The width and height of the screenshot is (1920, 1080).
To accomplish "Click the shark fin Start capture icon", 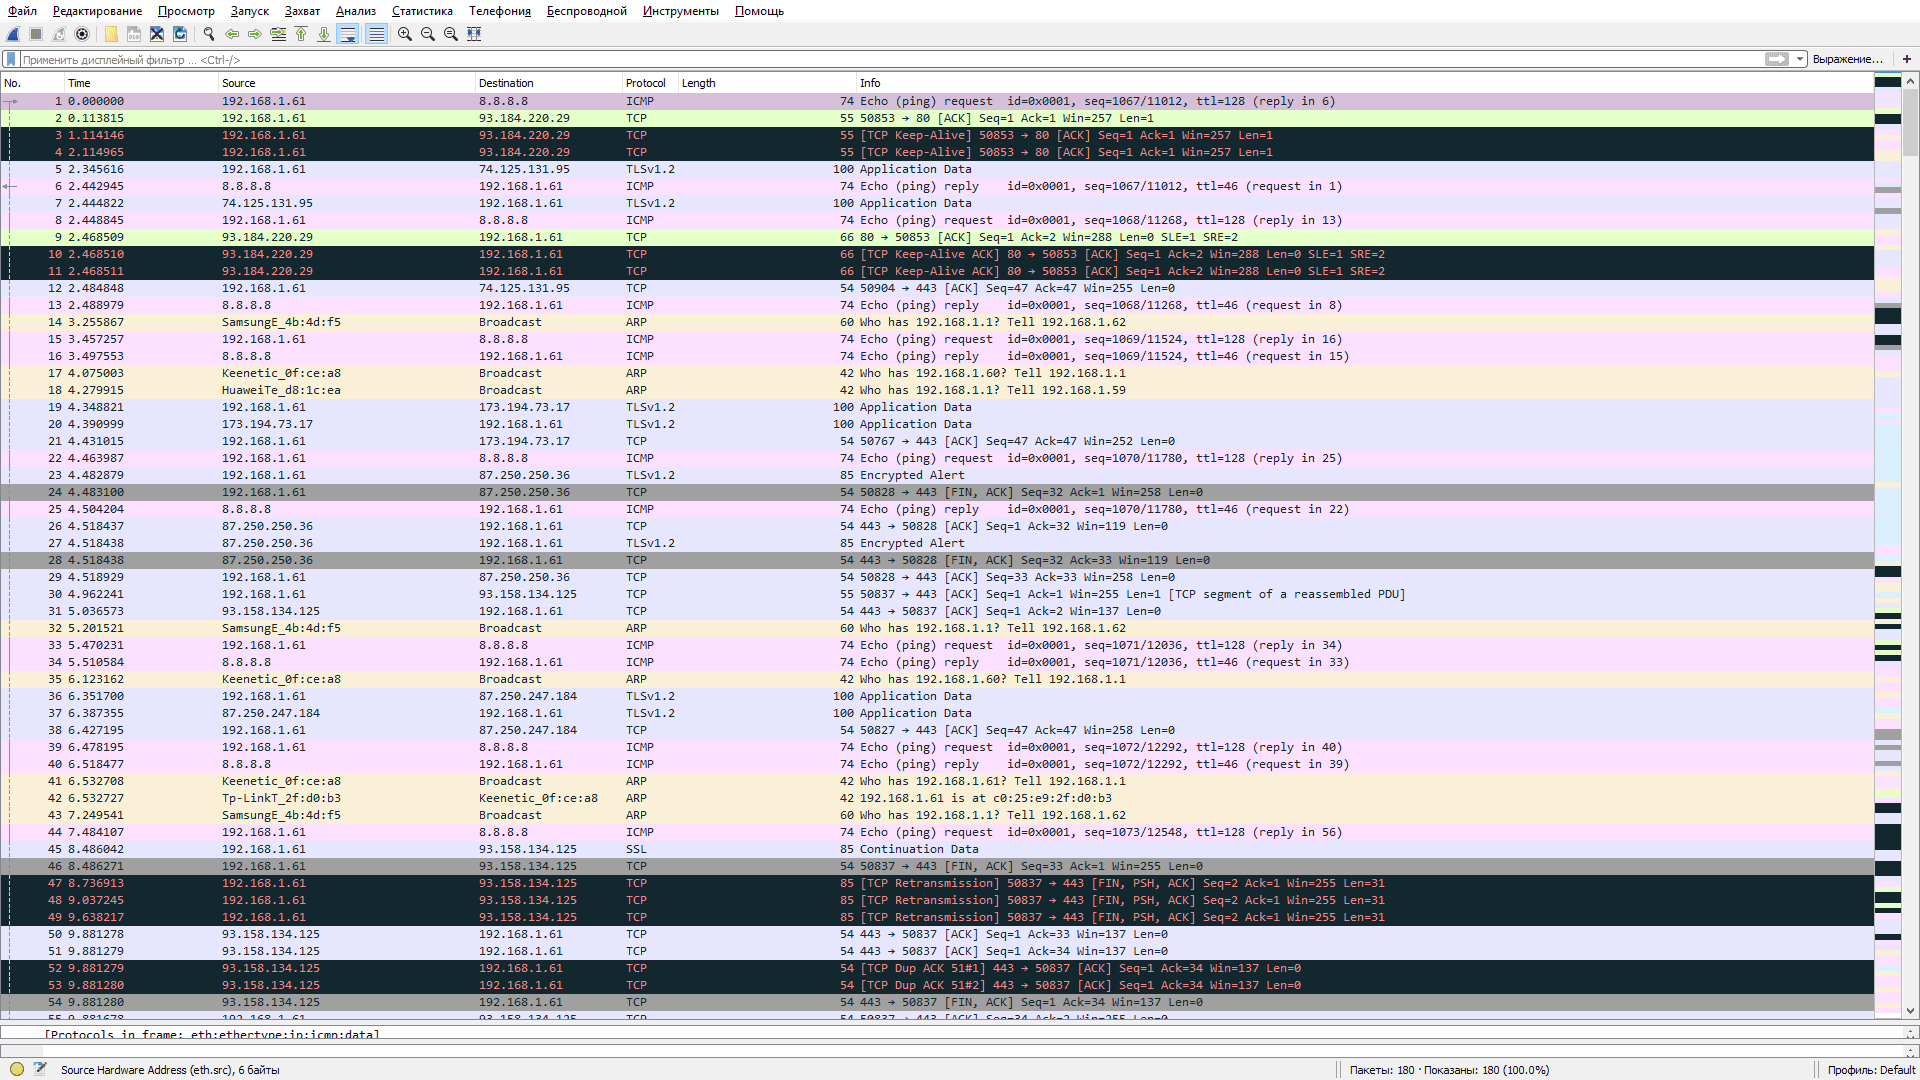I will pos(14,34).
